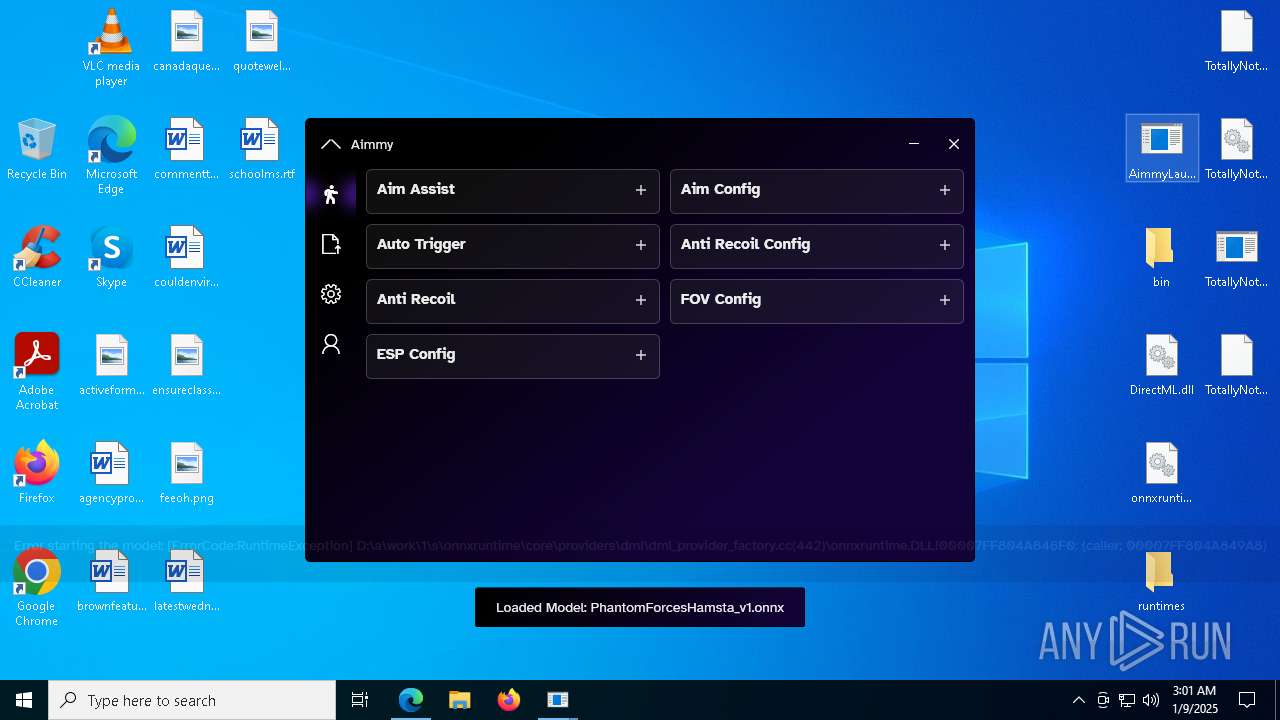Open the clock showing 3:01 AM

1195,700
